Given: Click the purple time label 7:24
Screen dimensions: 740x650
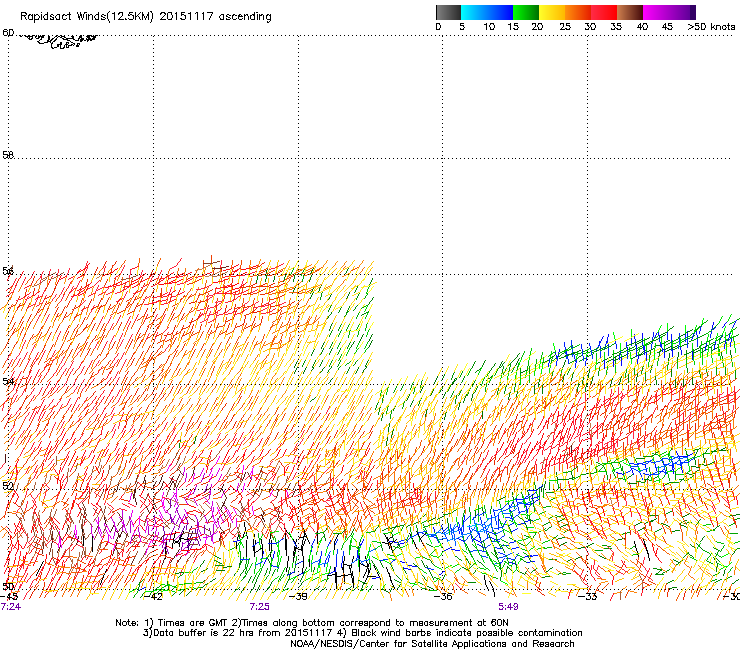Looking at the screenshot, I should [x=11, y=607].
